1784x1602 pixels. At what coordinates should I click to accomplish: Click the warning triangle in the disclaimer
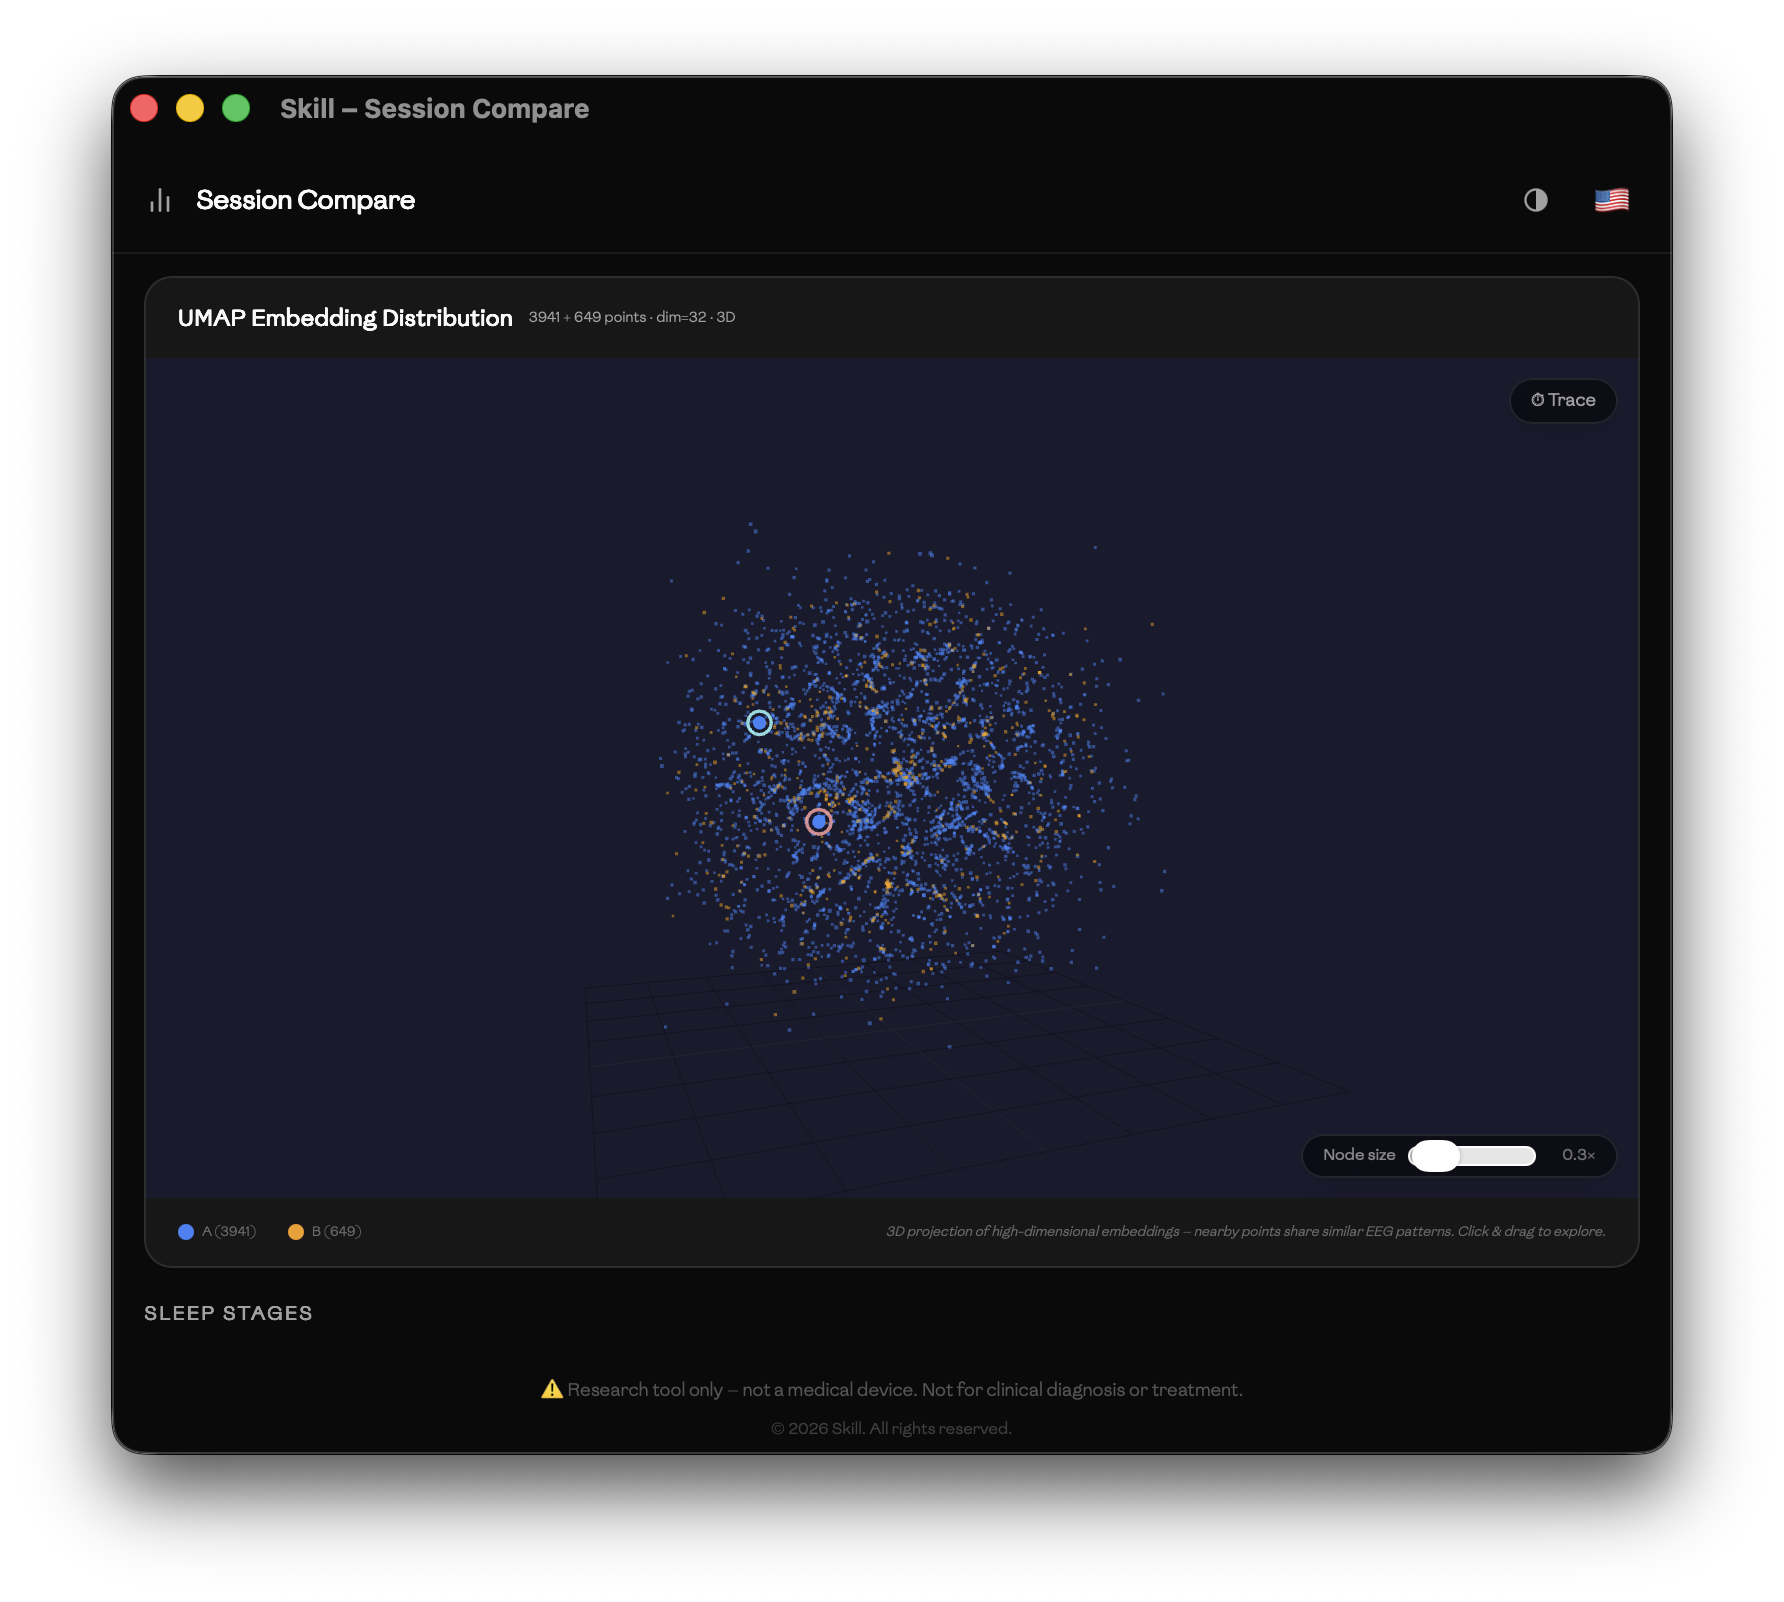click(x=552, y=1388)
